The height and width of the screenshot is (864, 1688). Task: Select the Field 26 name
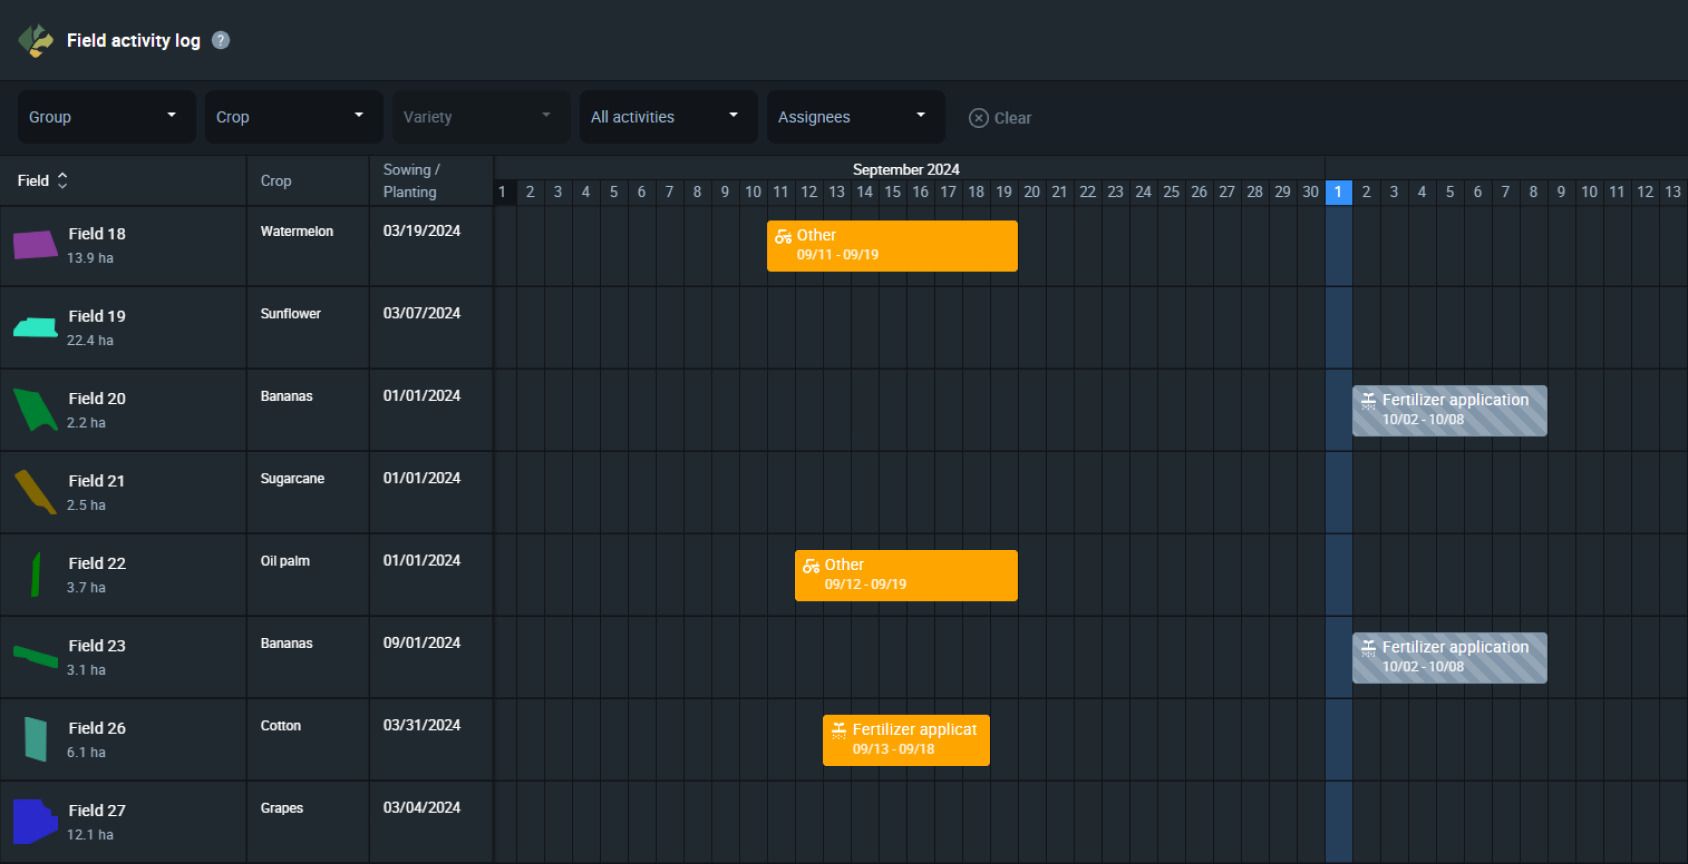pos(97,729)
